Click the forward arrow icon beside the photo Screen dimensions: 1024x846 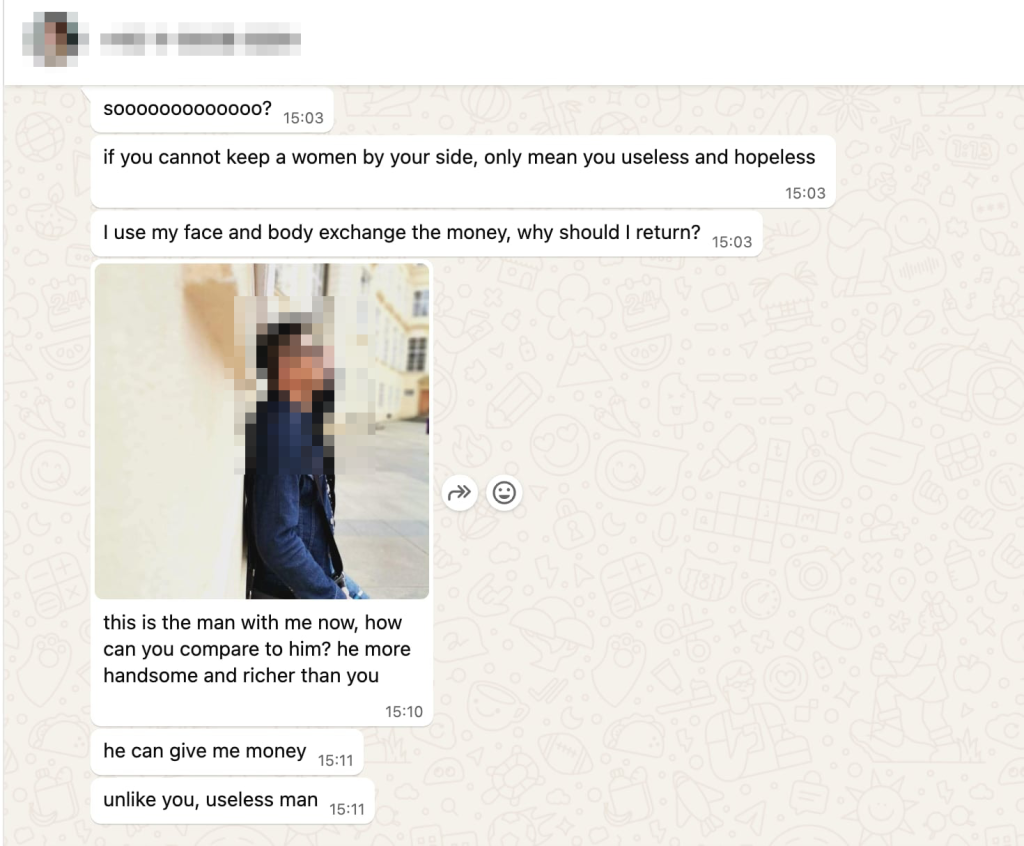click(459, 493)
